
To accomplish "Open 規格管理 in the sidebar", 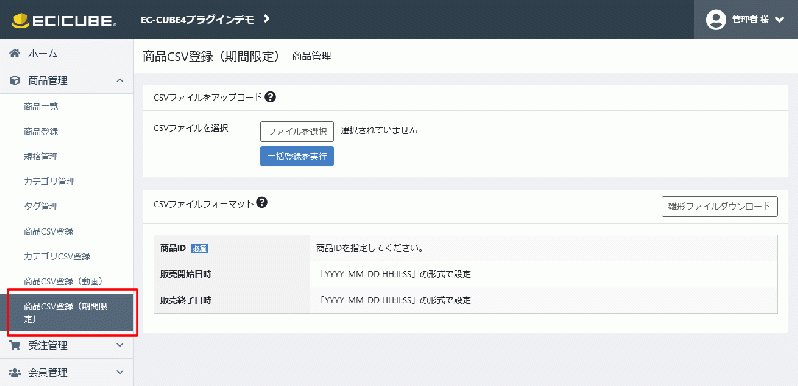I will [x=40, y=156].
